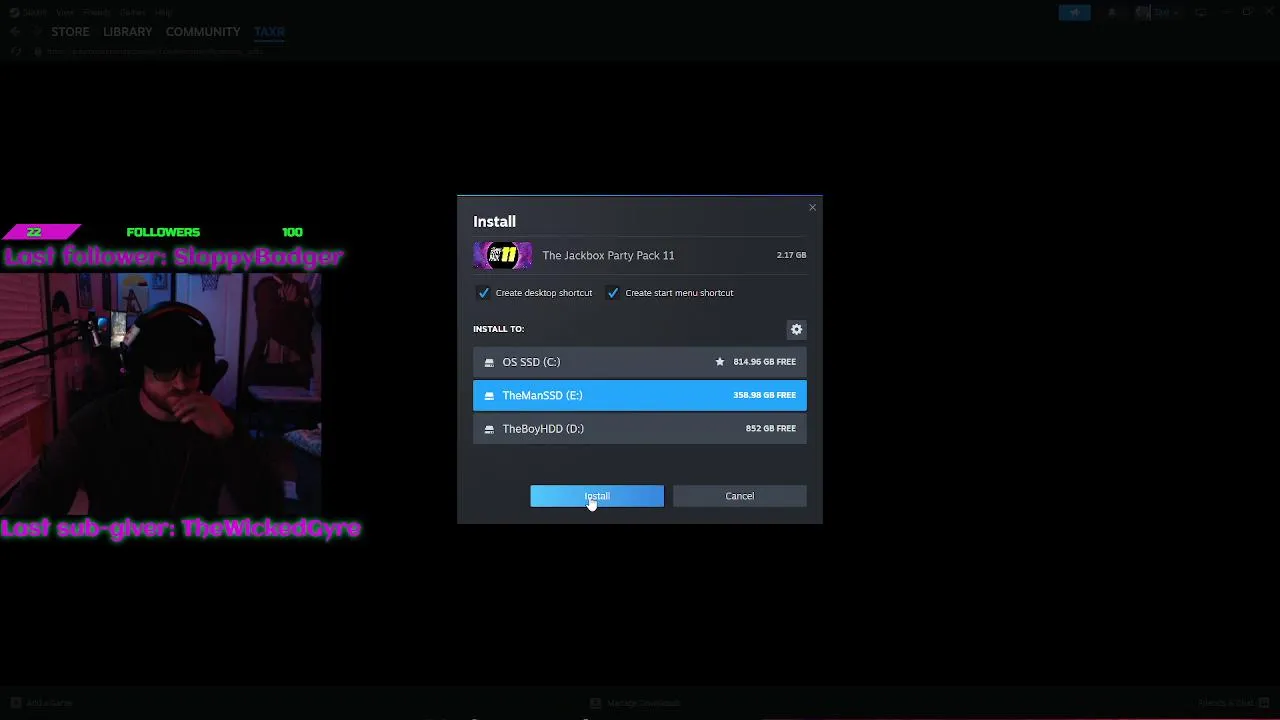Viewport: 1280px width, 720px height.
Task: Select TheBoyHDD (D:) drive
Action: coord(640,428)
